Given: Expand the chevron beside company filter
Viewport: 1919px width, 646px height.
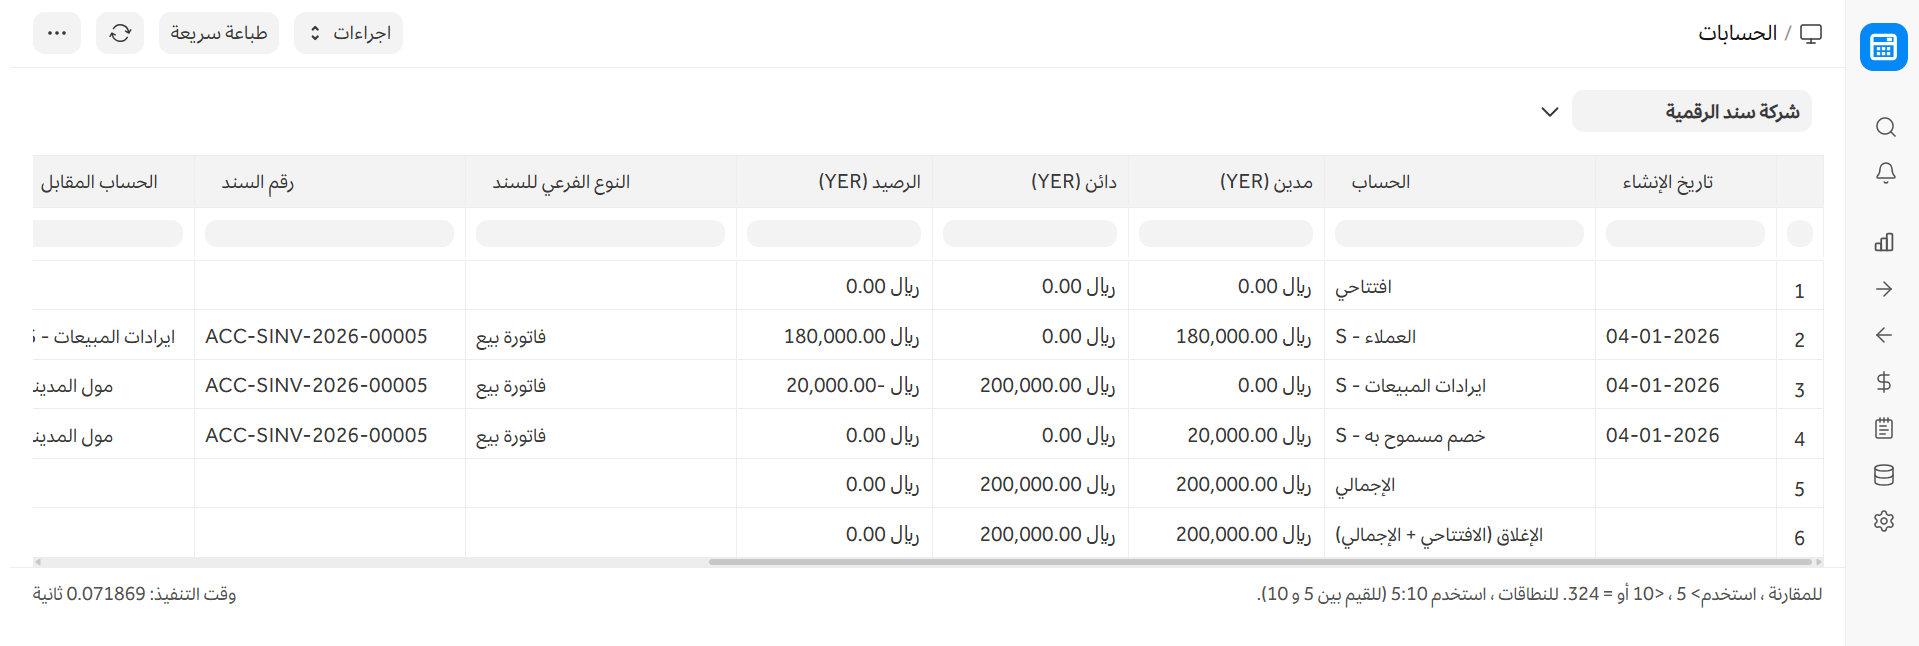Looking at the screenshot, I should (1549, 112).
